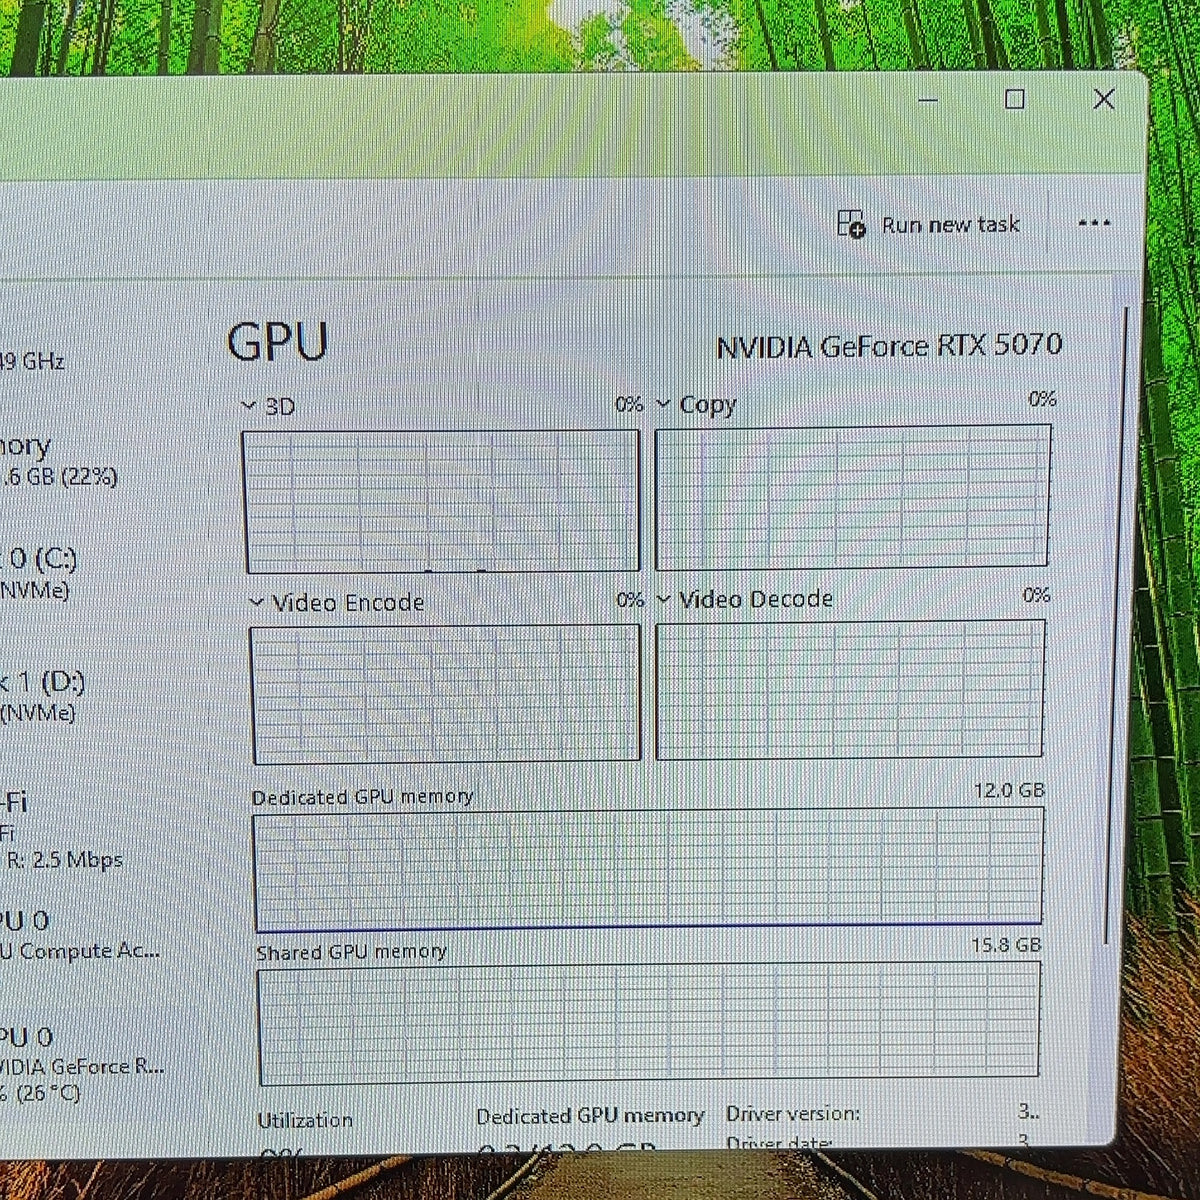This screenshot has width=1200, height=1200.
Task: Open the three-dot more options menu
Action: tap(1094, 223)
